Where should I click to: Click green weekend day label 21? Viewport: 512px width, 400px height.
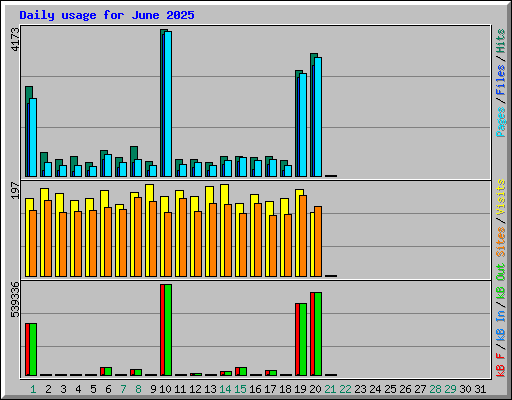pos(330,389)
